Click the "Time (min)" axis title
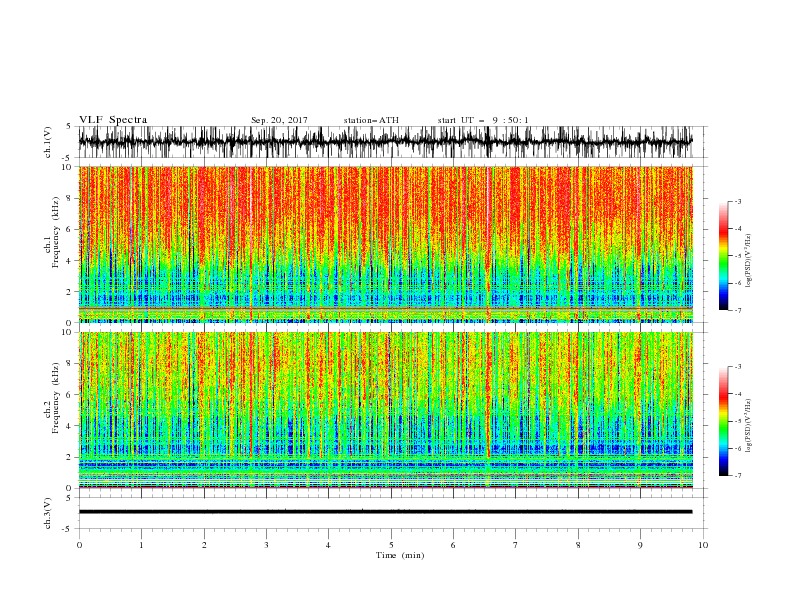The height and width of the screenshot is (612, 792). pyautogui.click(x=400, y=555)
